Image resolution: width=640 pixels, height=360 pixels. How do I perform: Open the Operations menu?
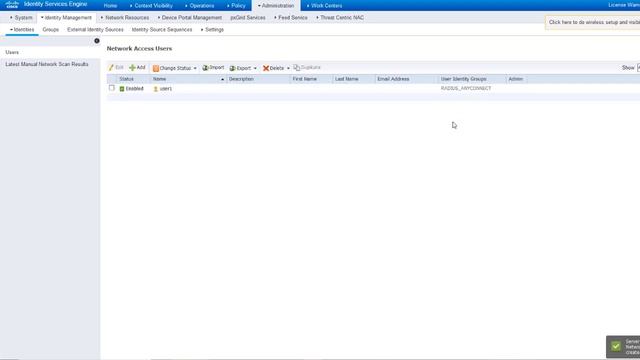pos(200,6)
